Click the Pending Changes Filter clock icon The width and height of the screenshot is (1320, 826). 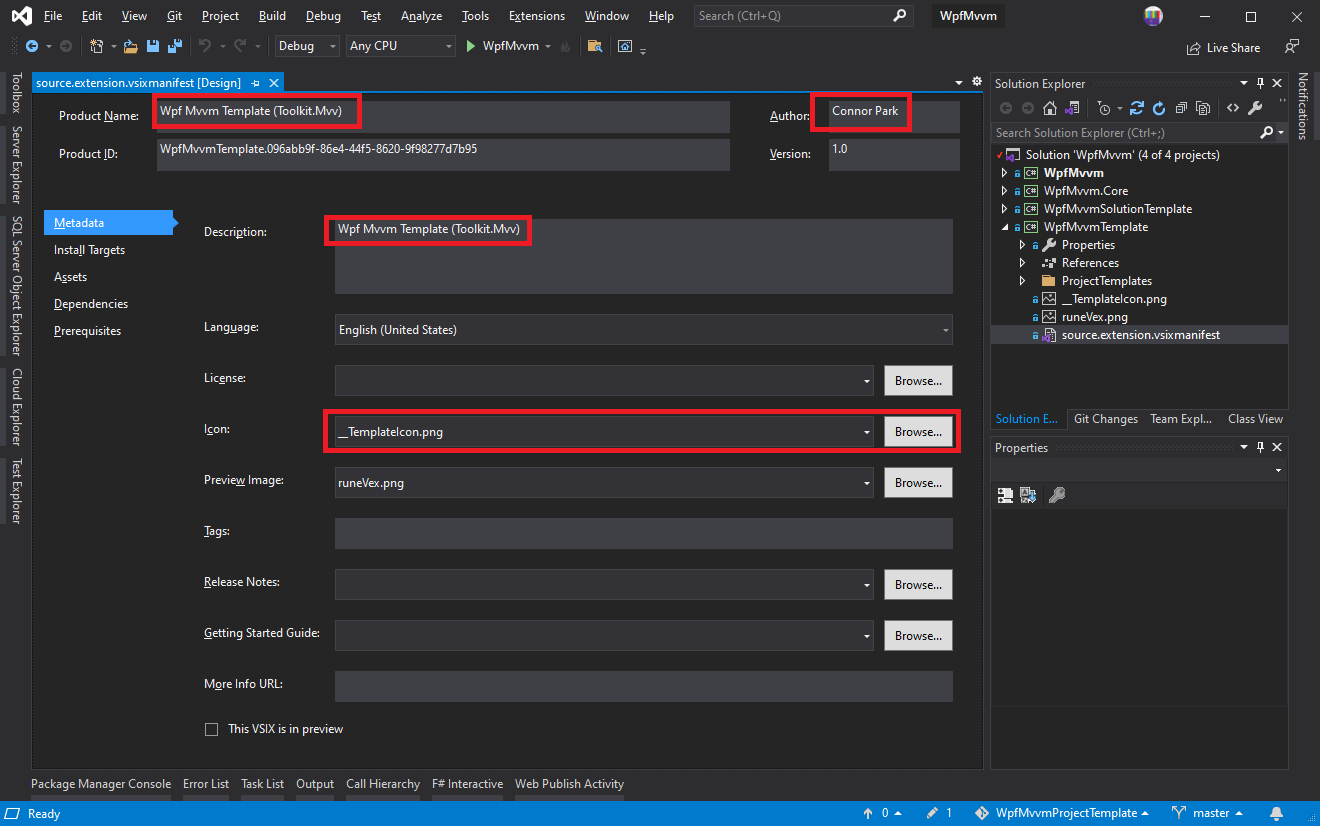(1103, 108)
